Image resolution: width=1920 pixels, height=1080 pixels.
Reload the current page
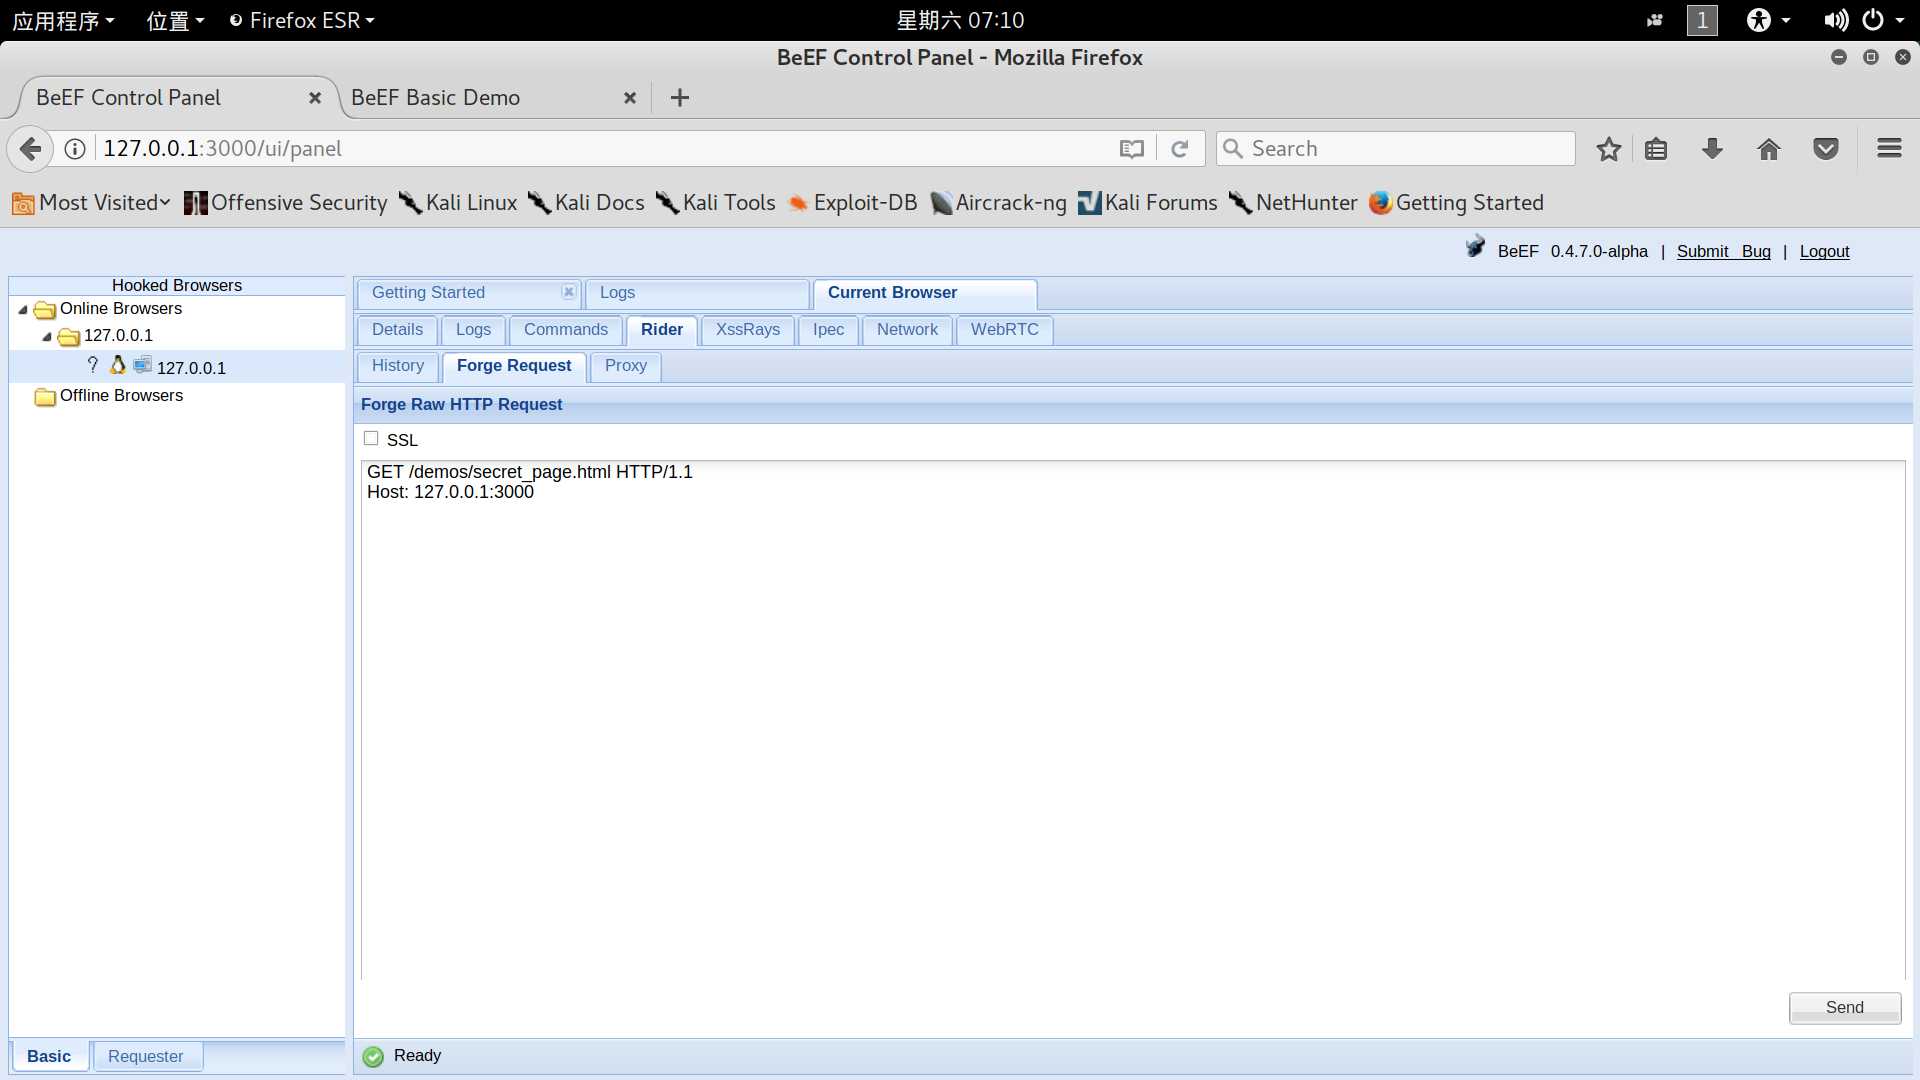point(1180,149)
